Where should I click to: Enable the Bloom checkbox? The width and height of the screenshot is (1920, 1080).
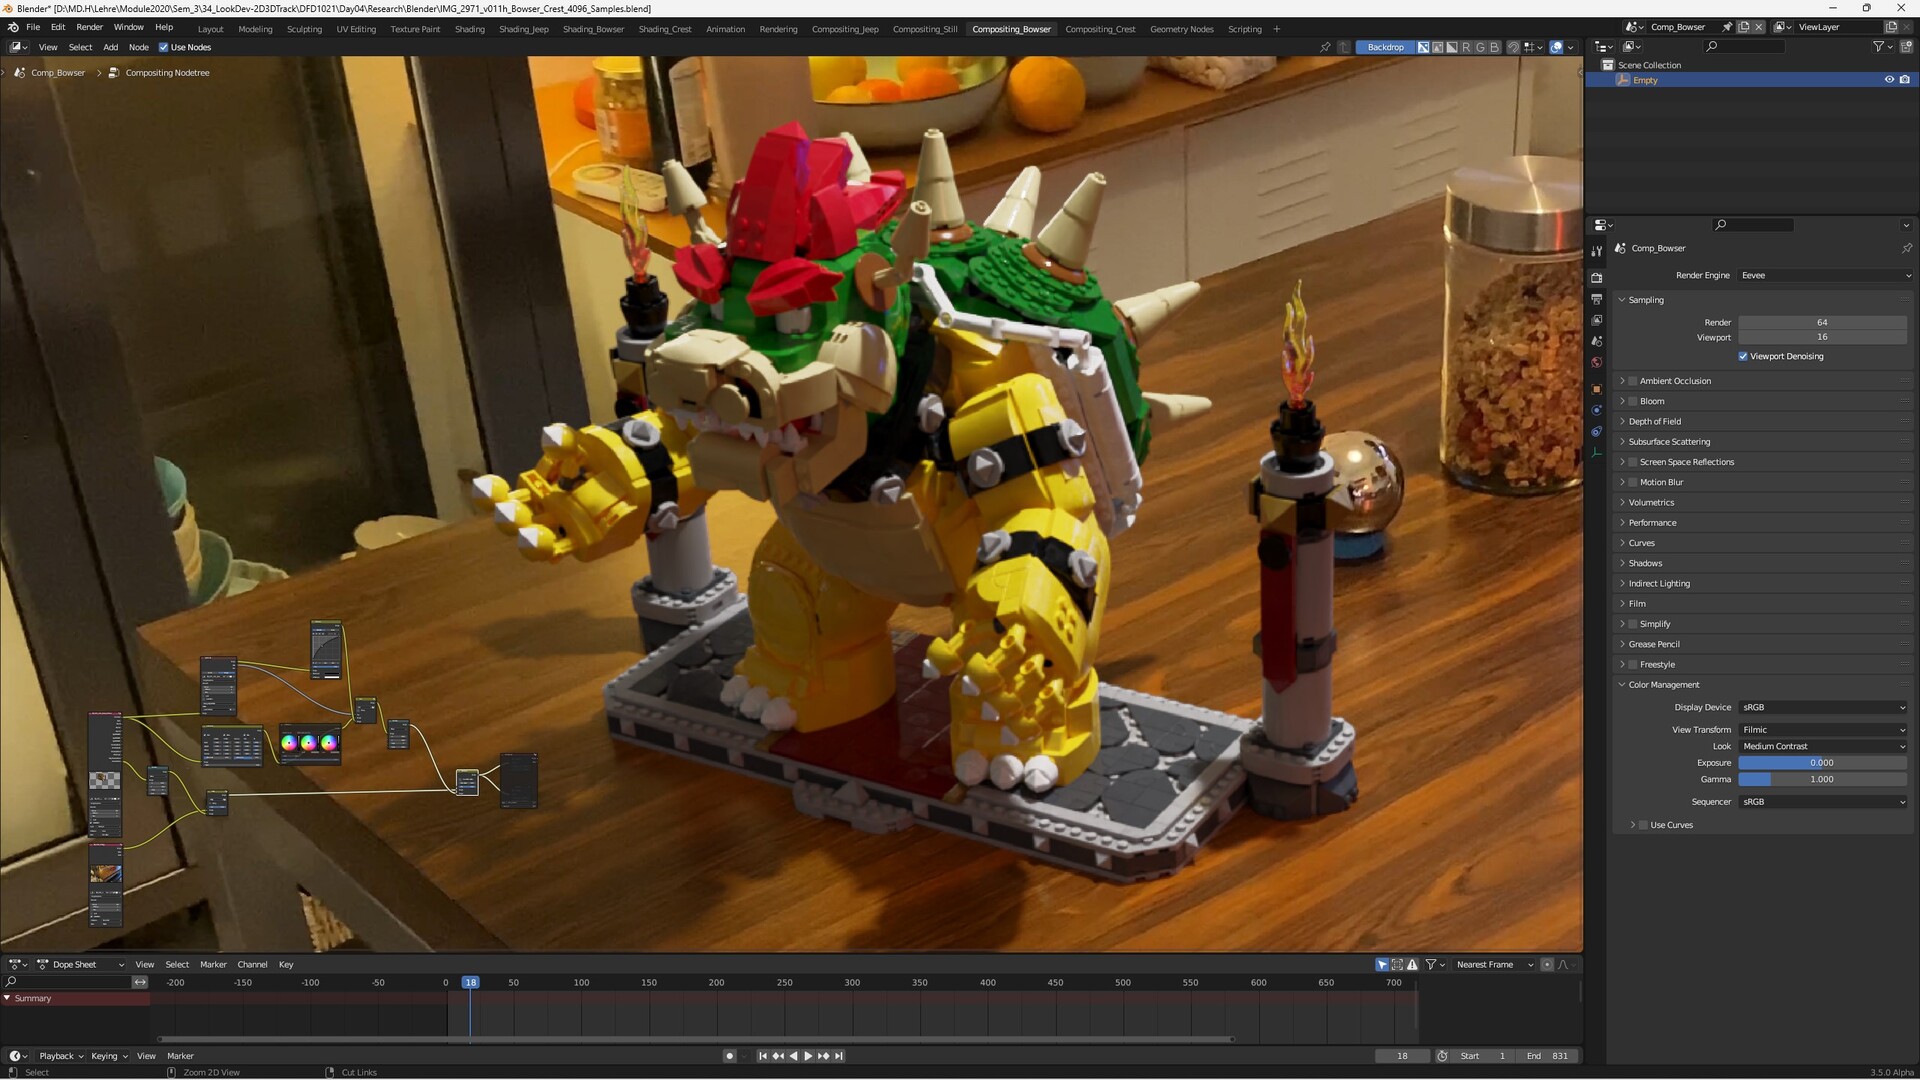click(1633, 401)
